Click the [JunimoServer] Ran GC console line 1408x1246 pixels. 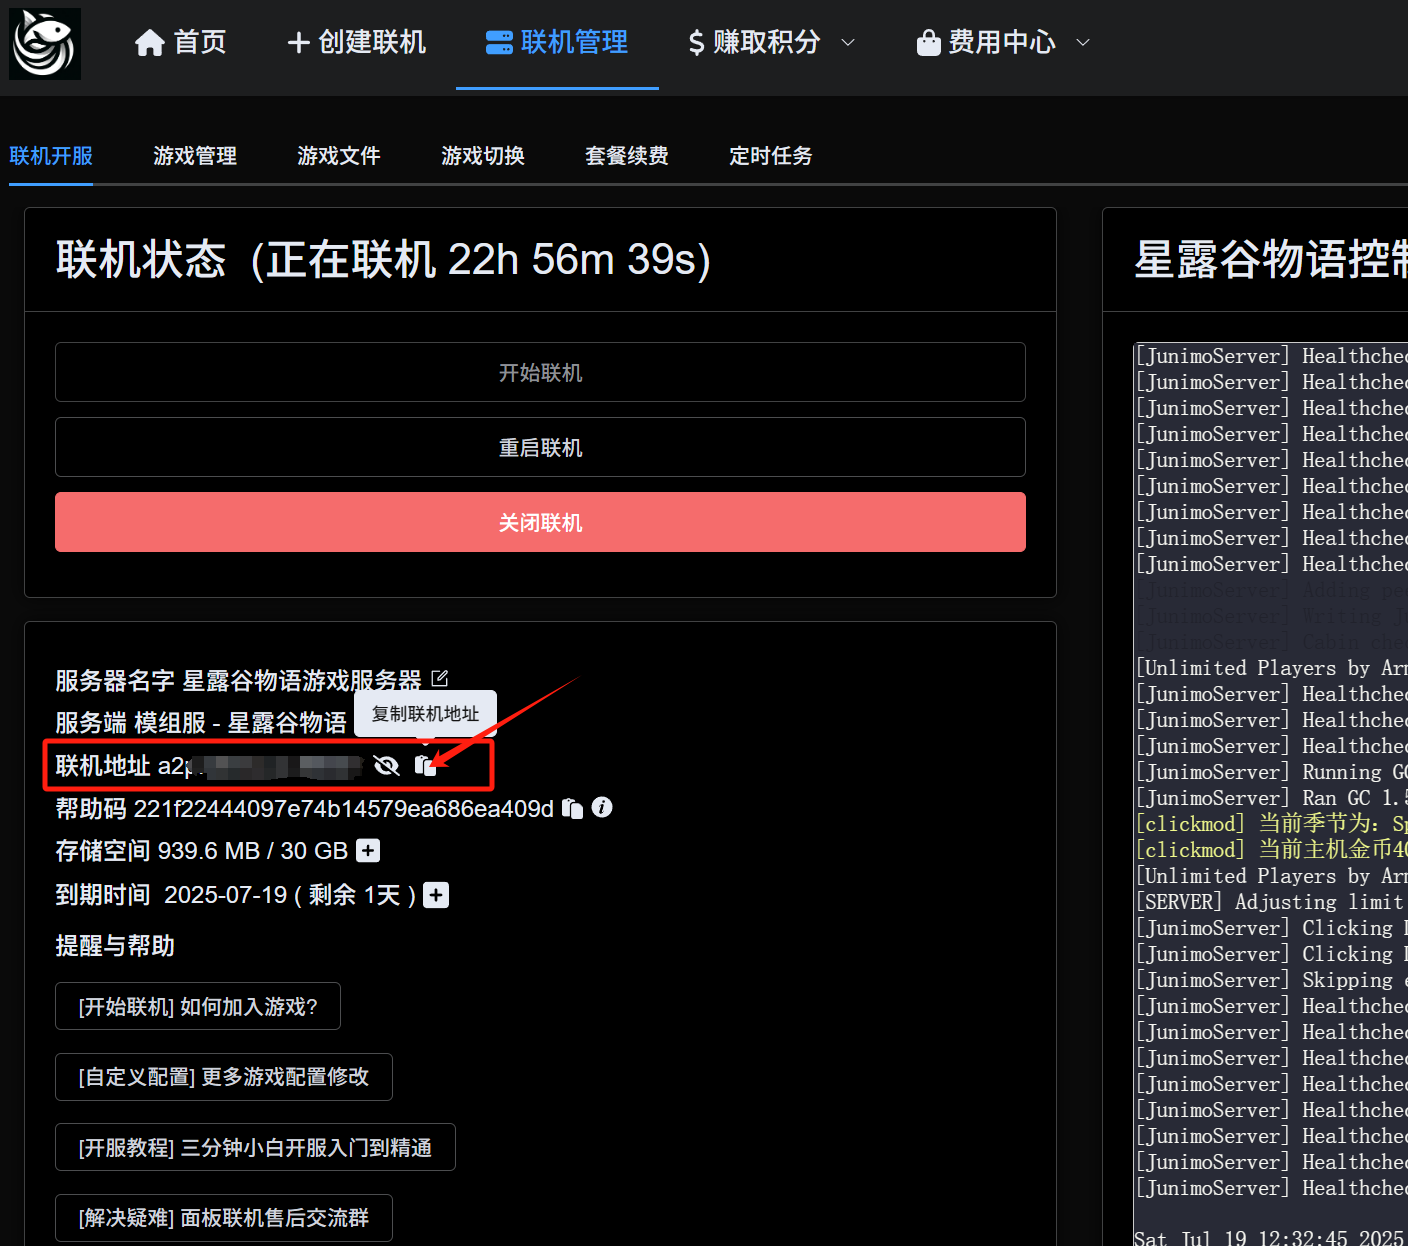coord(1271,798)
